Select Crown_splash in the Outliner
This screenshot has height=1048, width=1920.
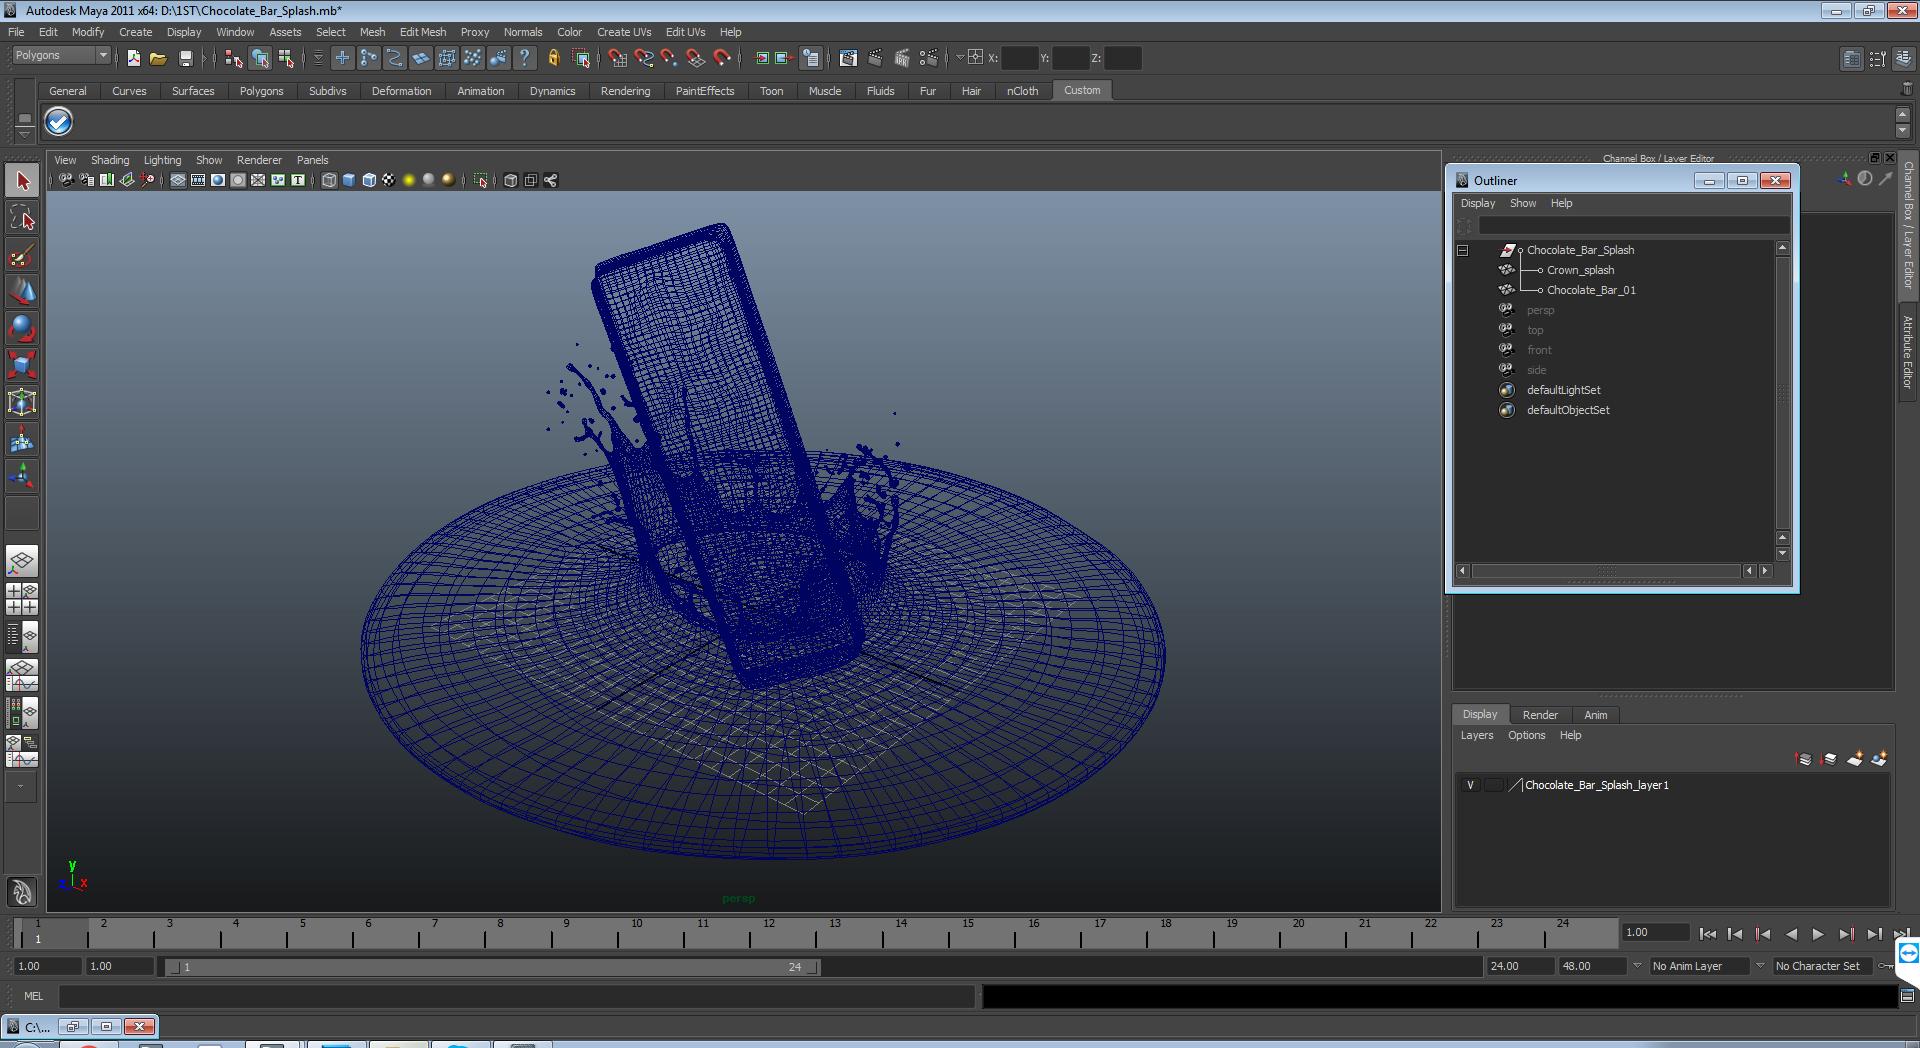1580,270
